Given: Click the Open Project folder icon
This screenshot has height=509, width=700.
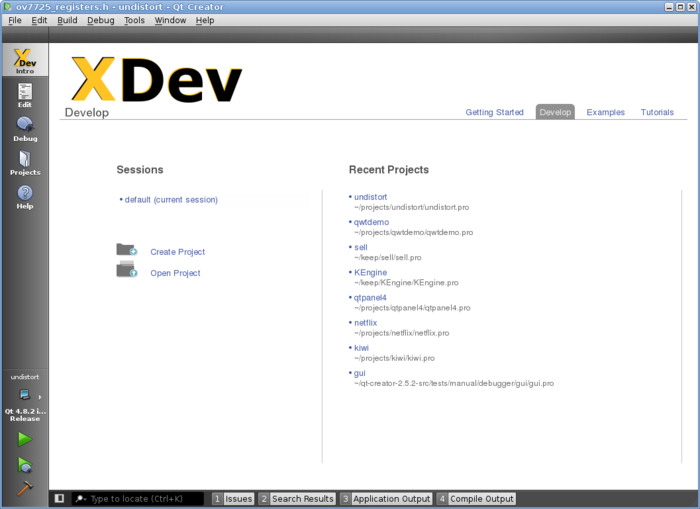Looking at the screenshot, I should [127, 269].
